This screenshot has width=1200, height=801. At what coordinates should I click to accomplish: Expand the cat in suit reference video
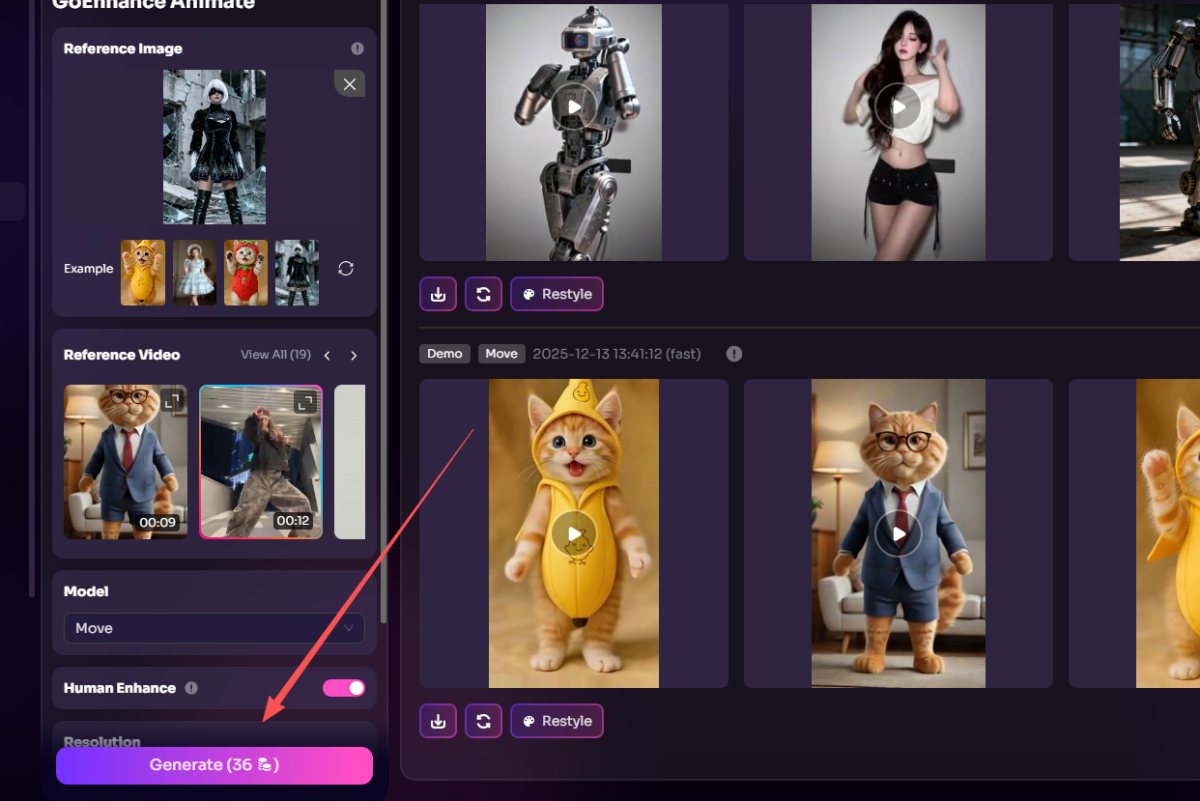click(x=173, y=401)
